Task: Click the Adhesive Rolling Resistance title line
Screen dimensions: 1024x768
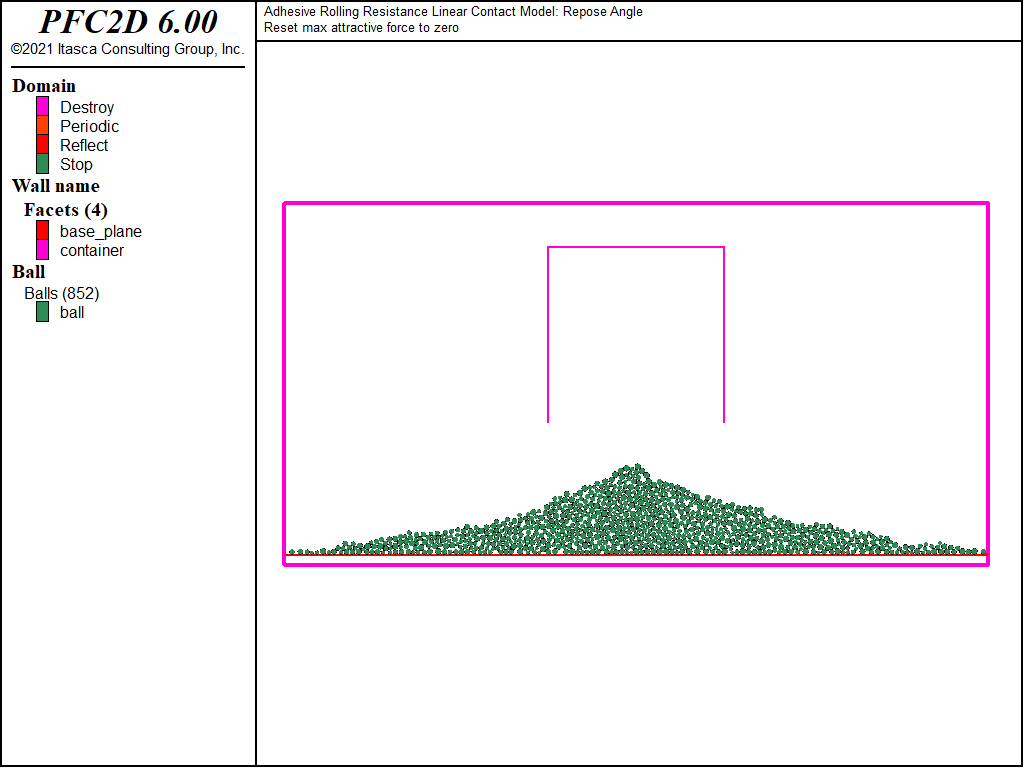Action: point(453,12)
